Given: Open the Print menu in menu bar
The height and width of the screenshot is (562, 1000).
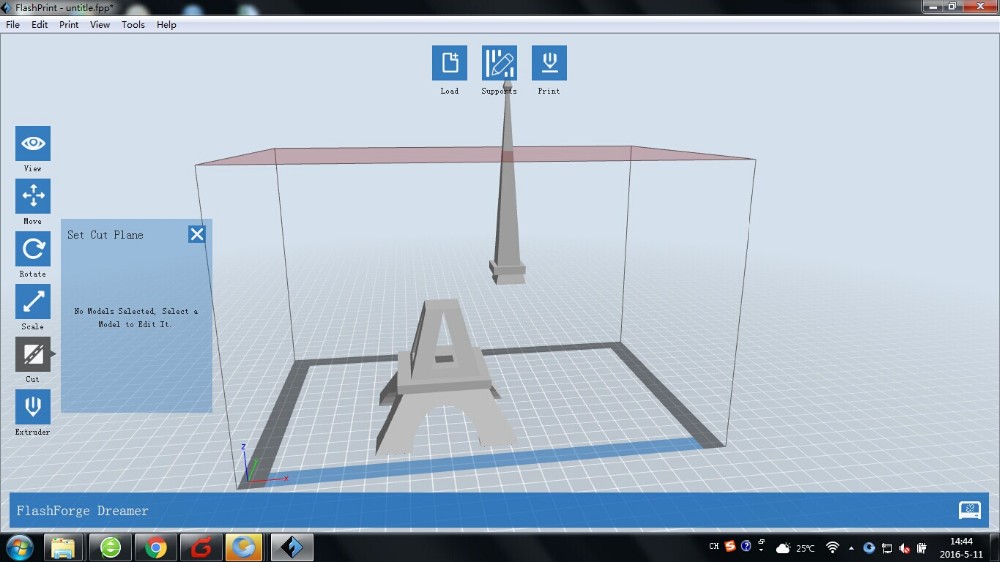Looking at the screenshot, I should click(x=68, y=25).
